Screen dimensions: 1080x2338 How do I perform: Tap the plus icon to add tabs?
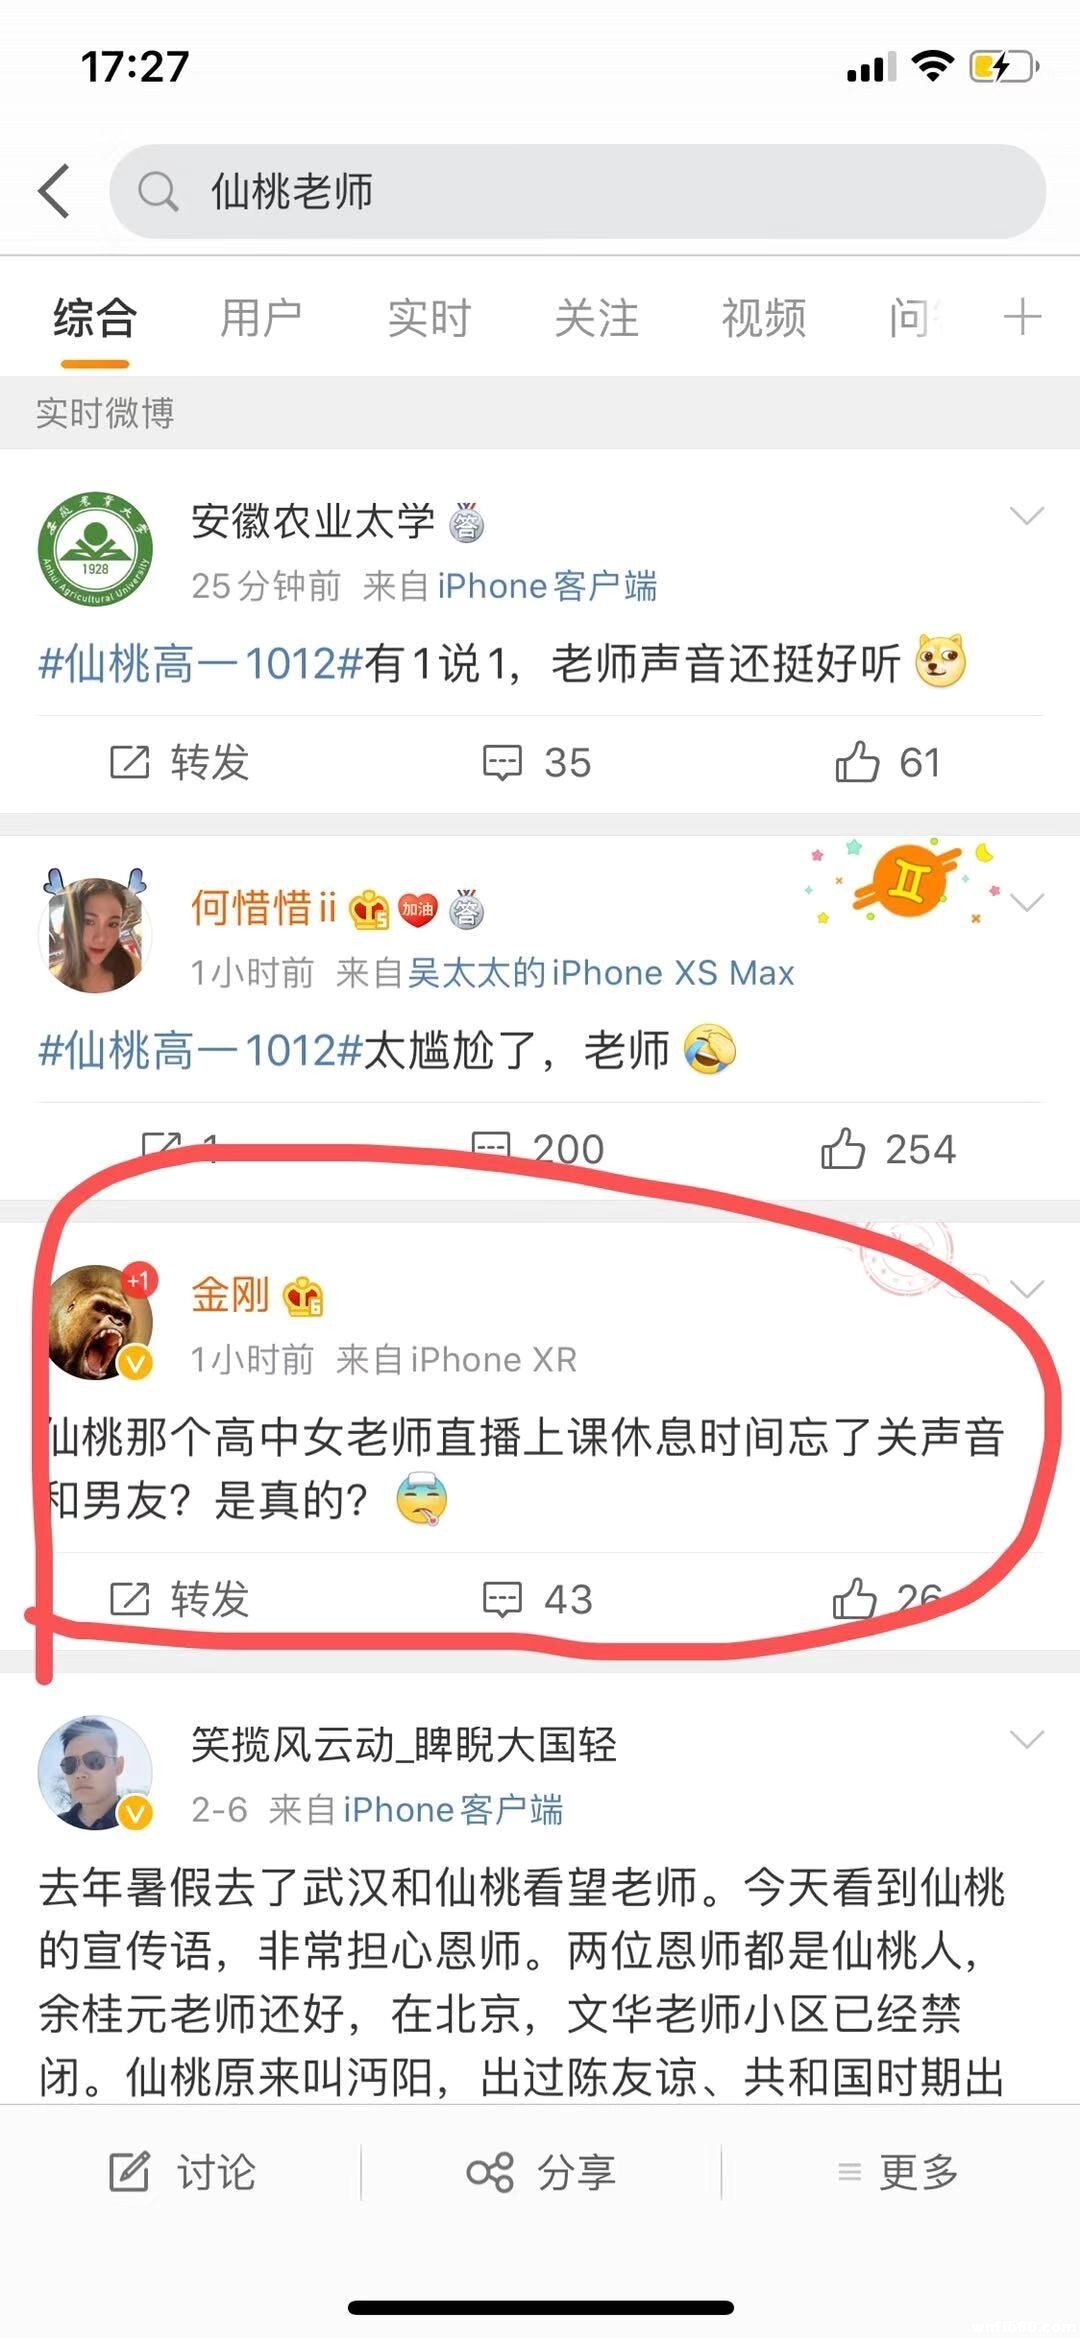[x=1022, y=317]
